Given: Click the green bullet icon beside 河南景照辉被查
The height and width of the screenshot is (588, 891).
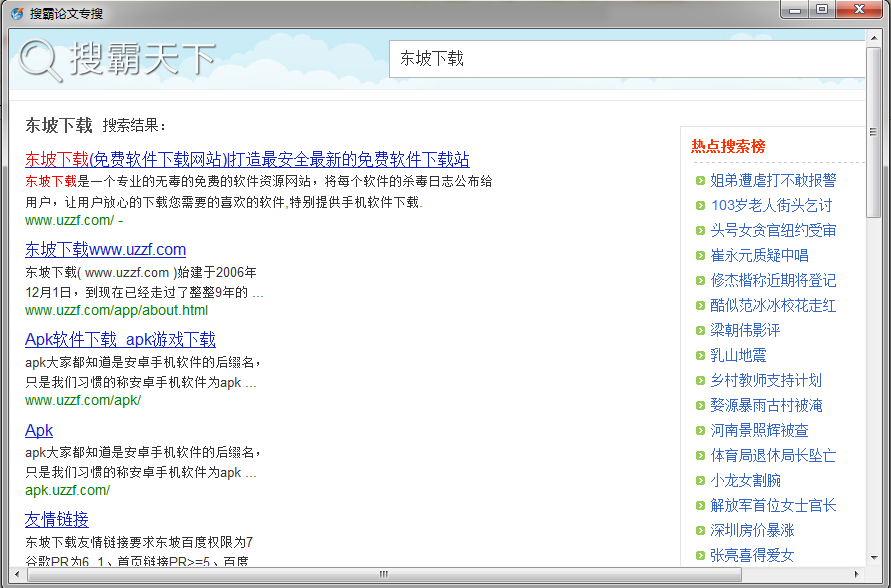Looking at the screenshot, I should (x=700, y=431).
